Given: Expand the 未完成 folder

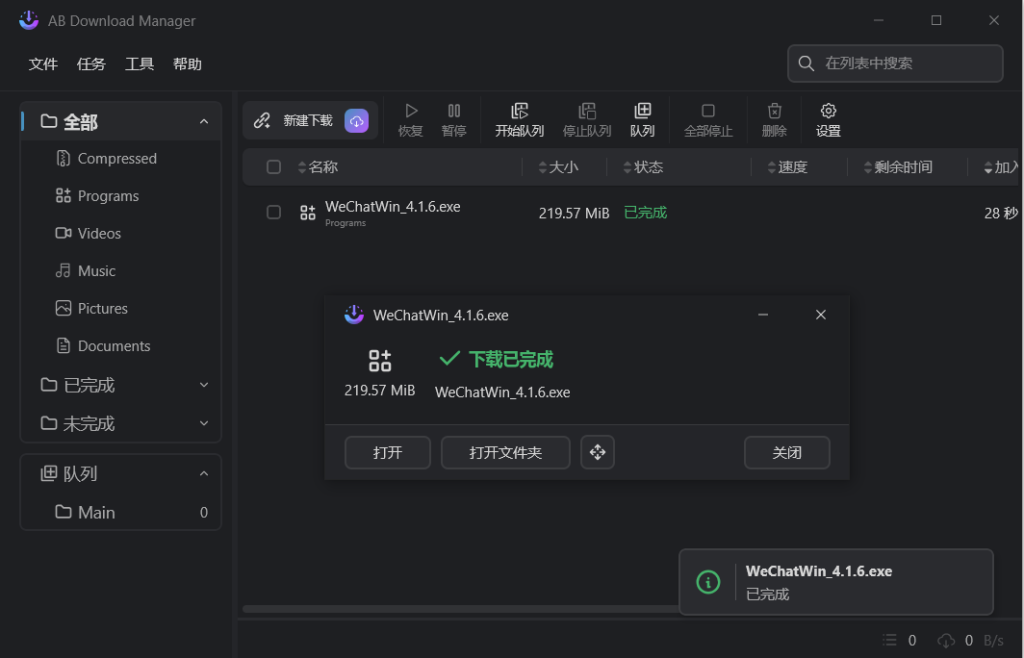Looking at the screenshot, I should pyautogui.click(x=204, y=424).
